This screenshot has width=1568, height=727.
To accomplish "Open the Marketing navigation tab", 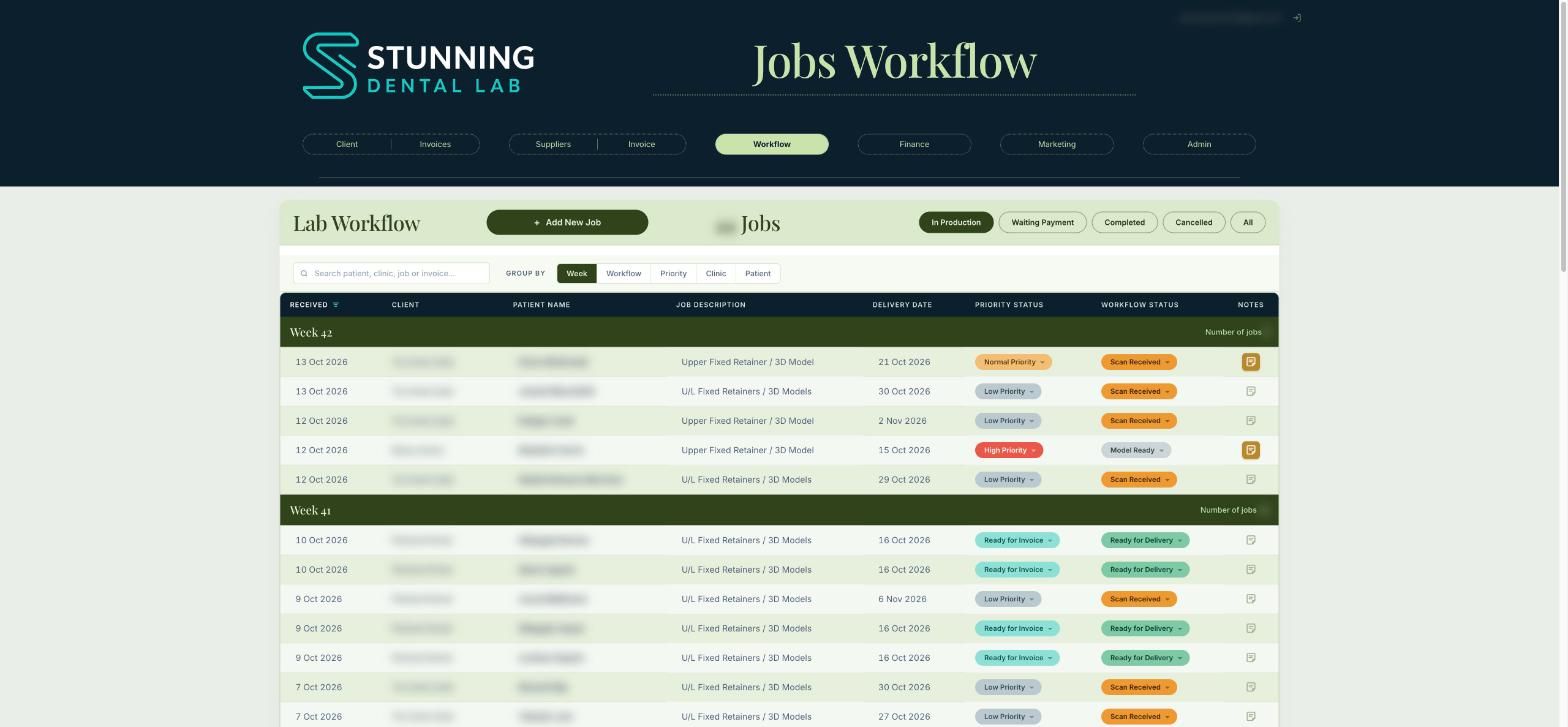I will 1057,144.
